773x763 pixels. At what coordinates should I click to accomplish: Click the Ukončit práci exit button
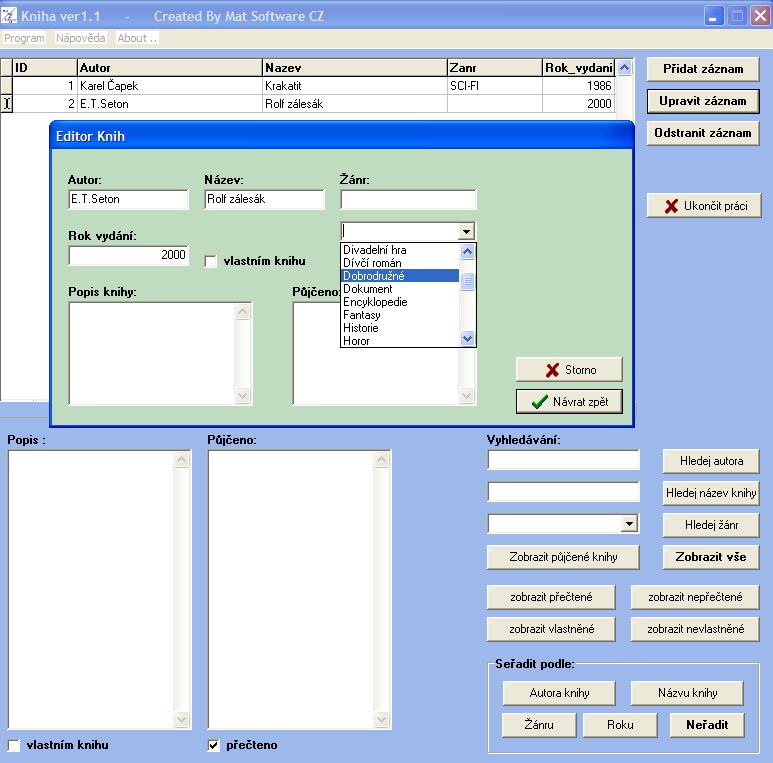tap(704, 206)
